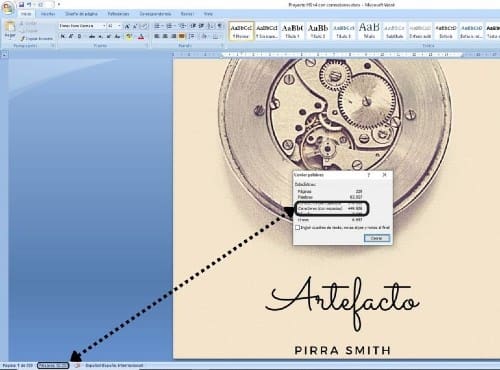The image size is (500, 370).
Task: Open paragraph shading color
Action: [204, 36]
